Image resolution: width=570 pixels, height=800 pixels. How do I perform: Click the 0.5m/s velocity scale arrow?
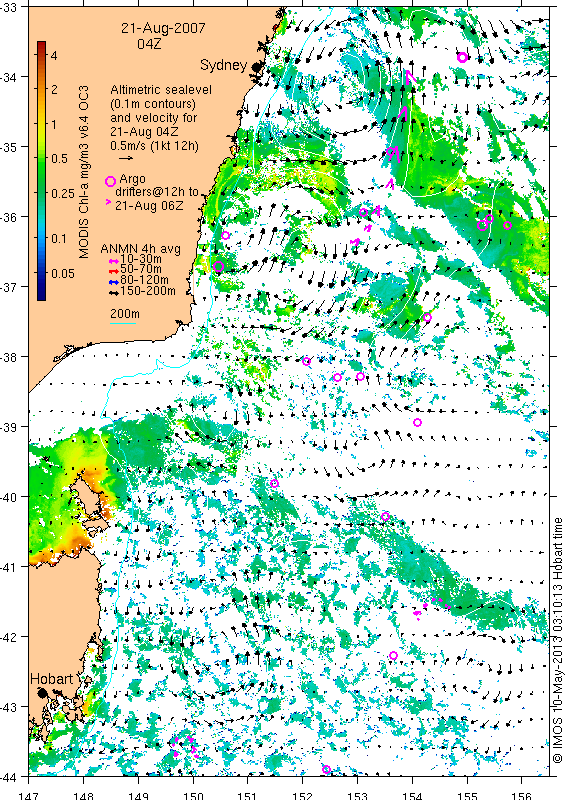click(x=125, y=158)
